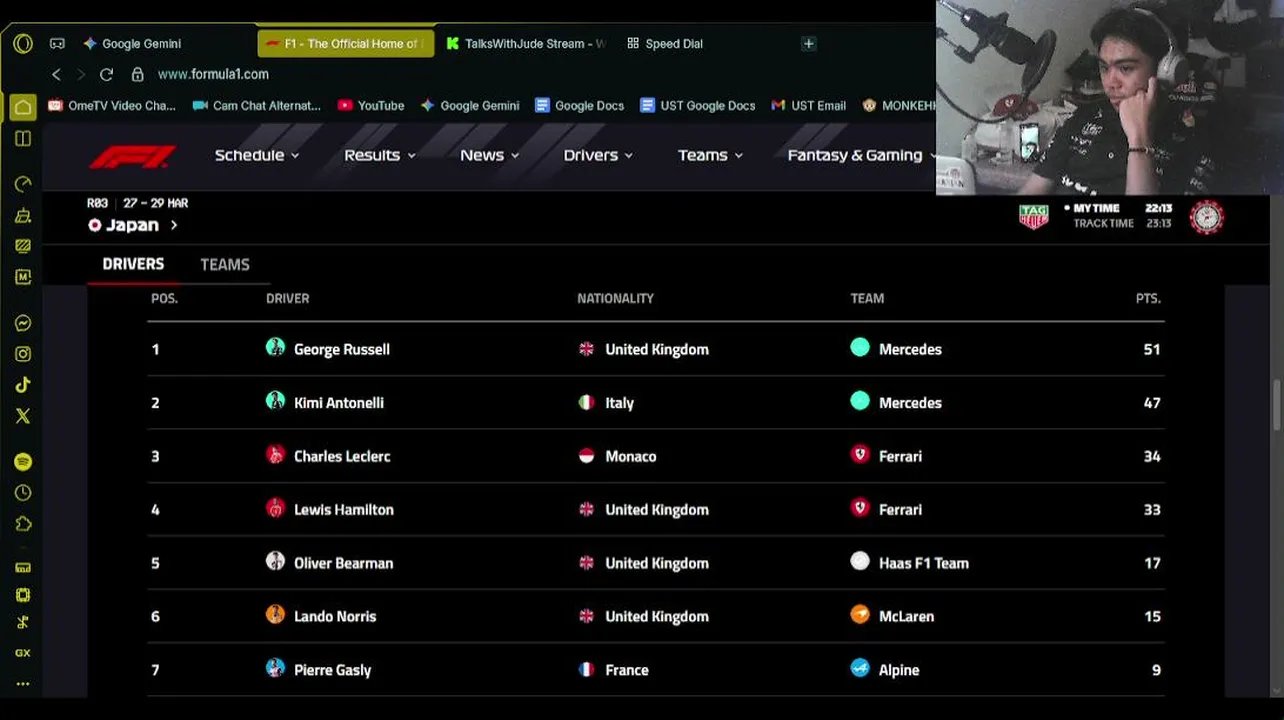
Task: Open the OmeTV Video Chat bookmark
Action: 111,105
